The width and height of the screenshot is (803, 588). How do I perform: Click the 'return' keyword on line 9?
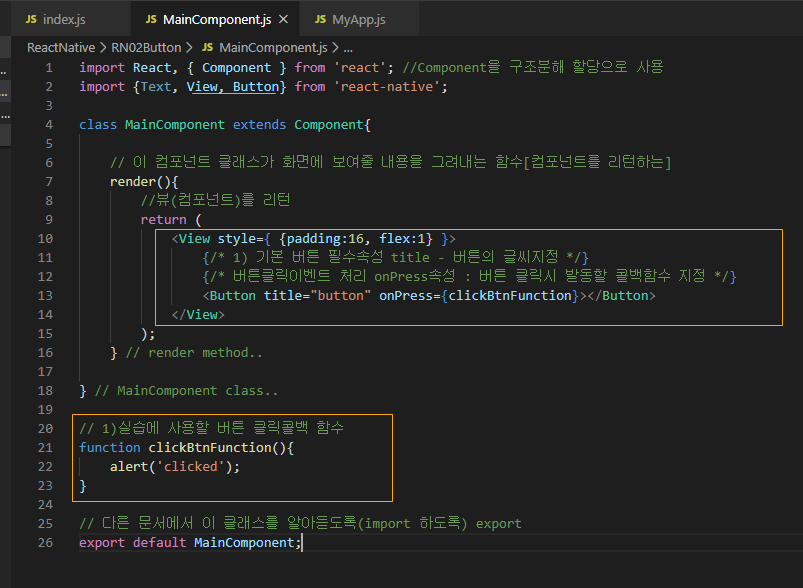pyautogui.click(x=163, y=220)
